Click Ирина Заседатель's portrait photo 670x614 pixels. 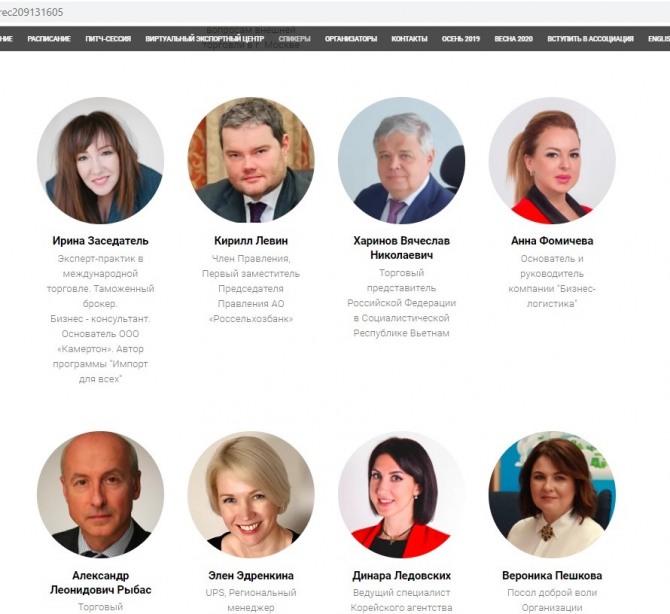click(100, 161)
